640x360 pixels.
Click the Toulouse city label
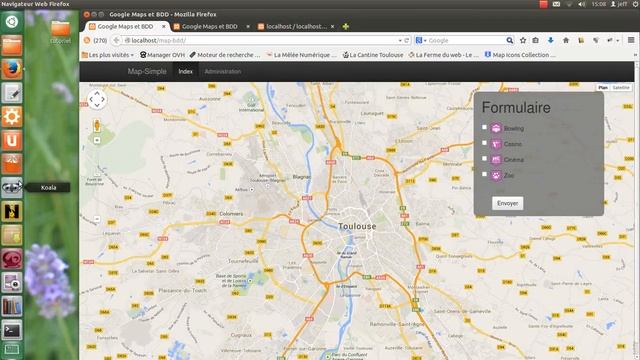click(357, 226)
